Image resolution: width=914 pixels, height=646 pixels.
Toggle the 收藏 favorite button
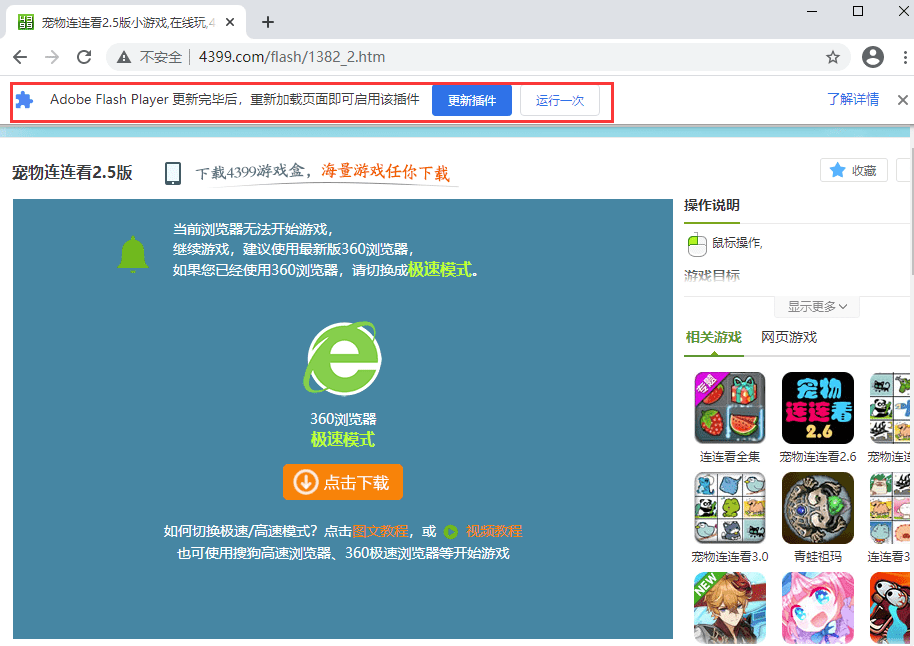pos(853,170)
